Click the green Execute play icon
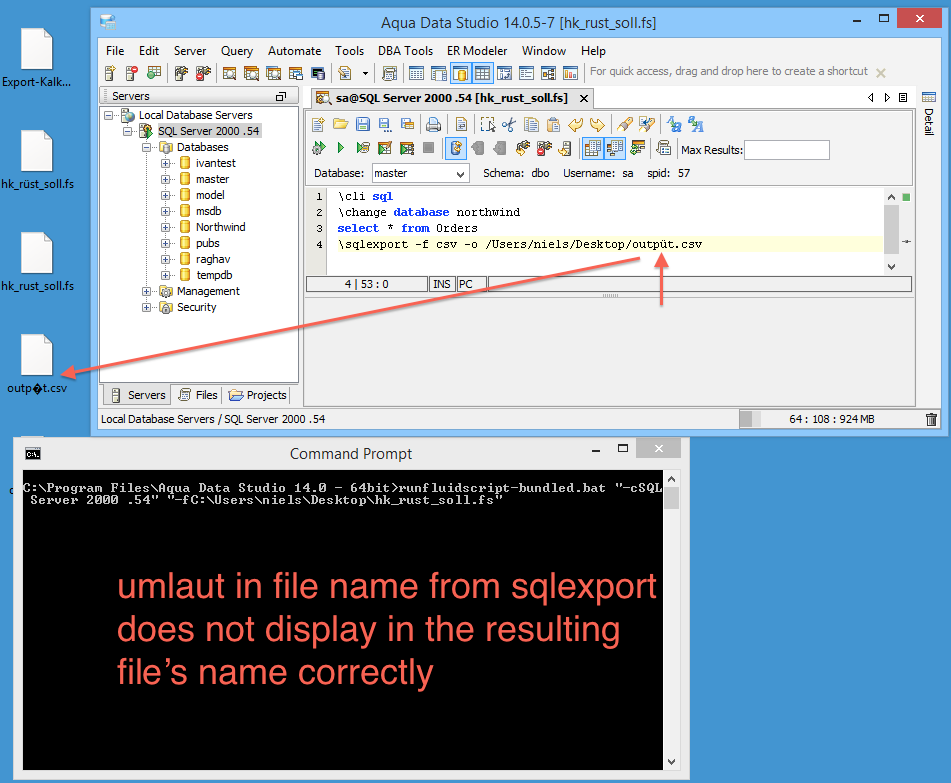Viewport: 951px width, 783px height. pyautogui.click(x=340, y=147)
